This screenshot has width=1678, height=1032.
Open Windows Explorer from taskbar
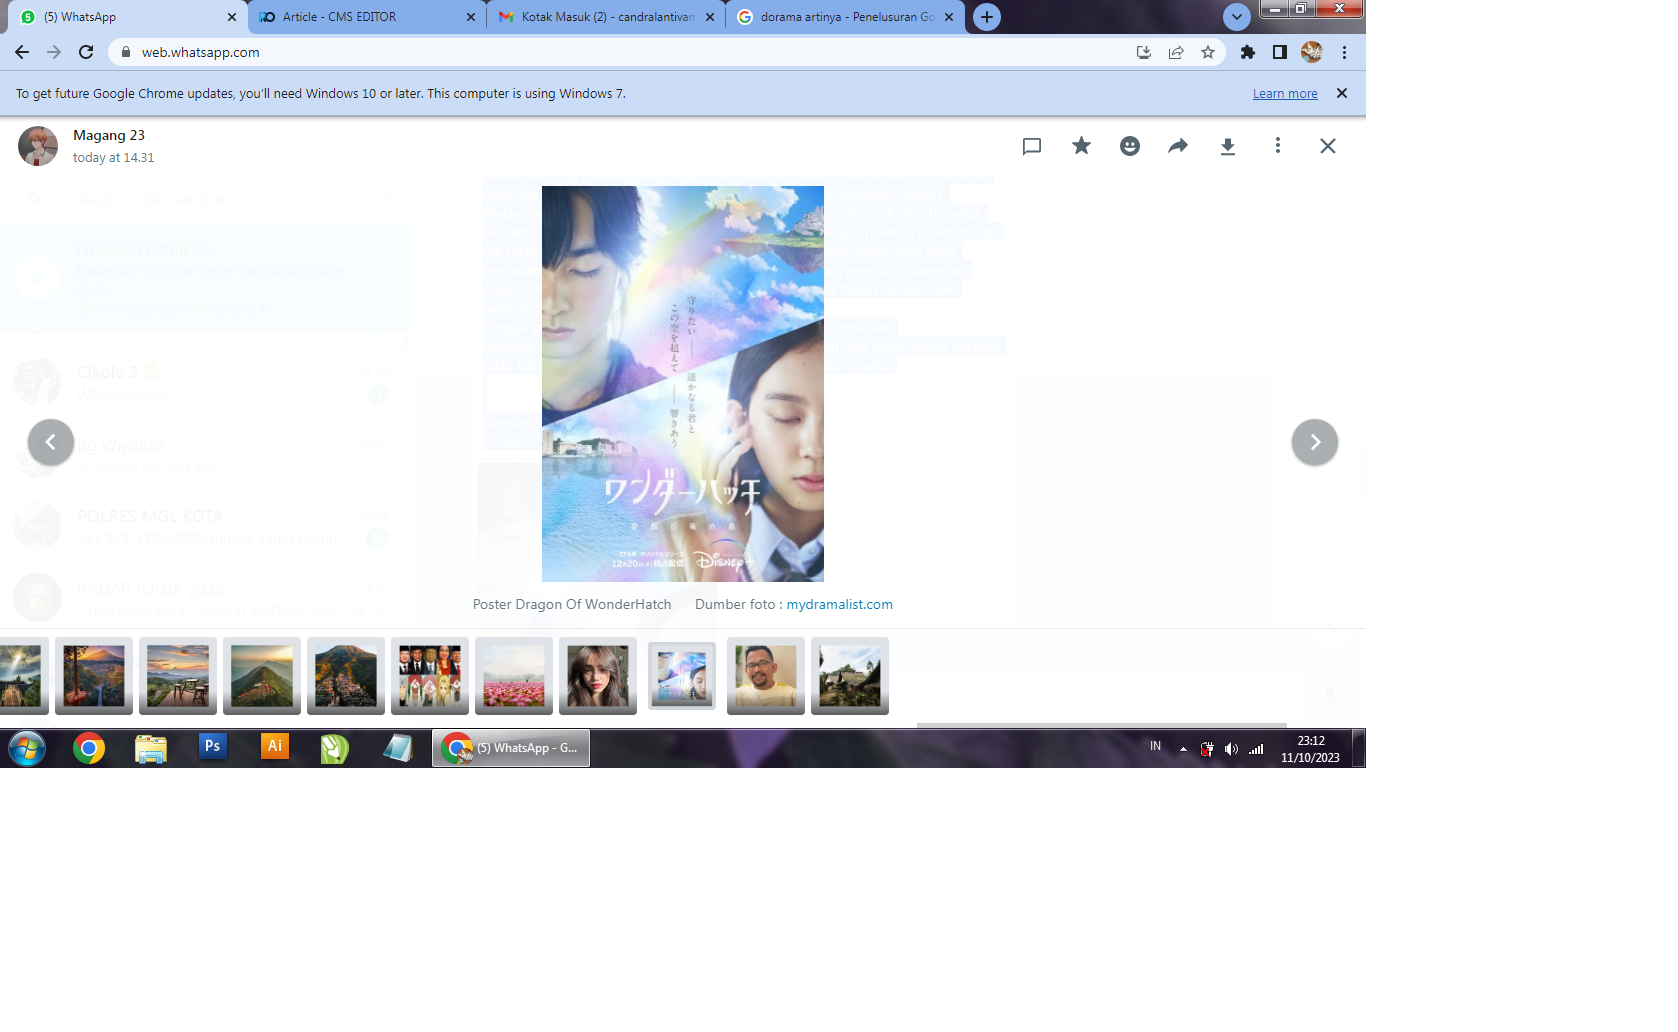pos(151,748)
